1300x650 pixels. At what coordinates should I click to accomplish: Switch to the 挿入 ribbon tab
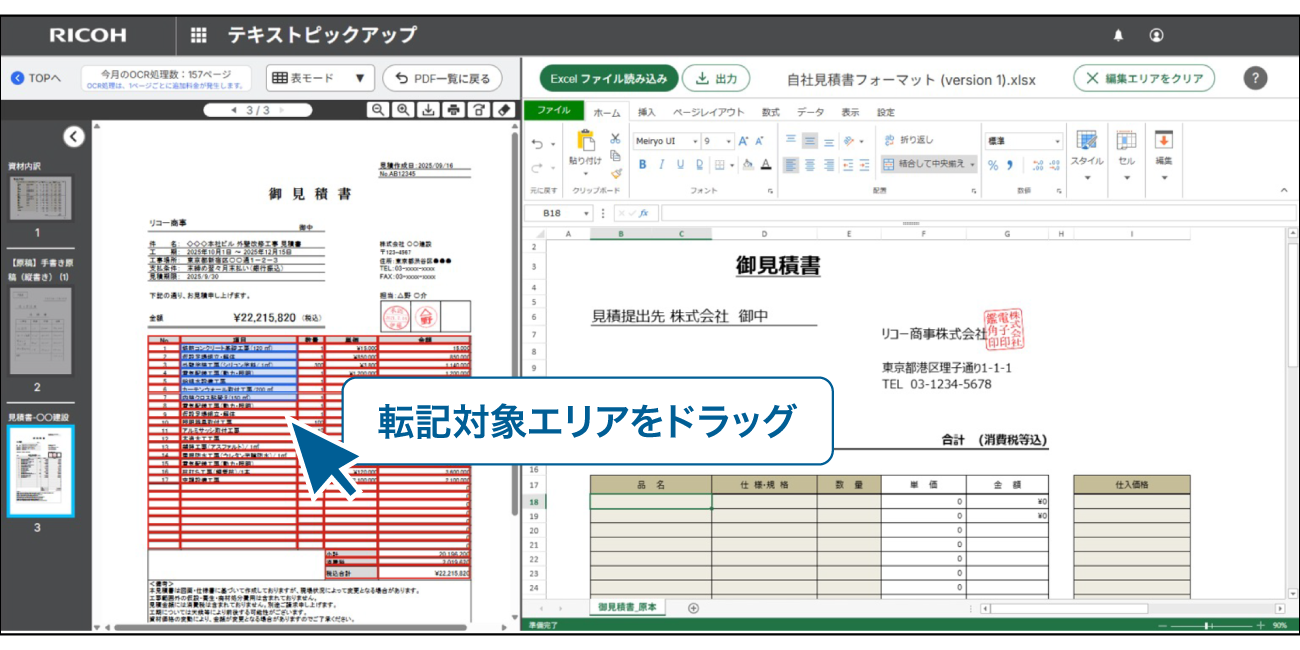click(647, 112)
